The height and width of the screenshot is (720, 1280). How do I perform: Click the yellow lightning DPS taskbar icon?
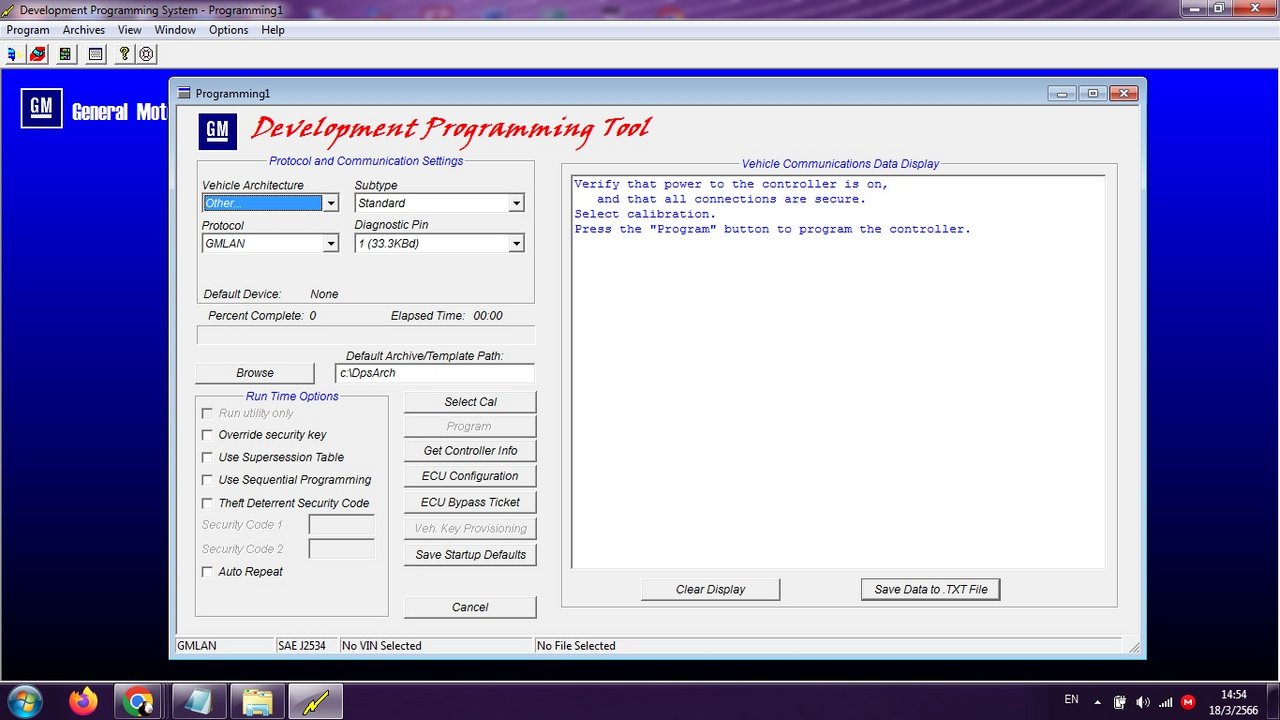pyautogui.click(x=315, y=702)
